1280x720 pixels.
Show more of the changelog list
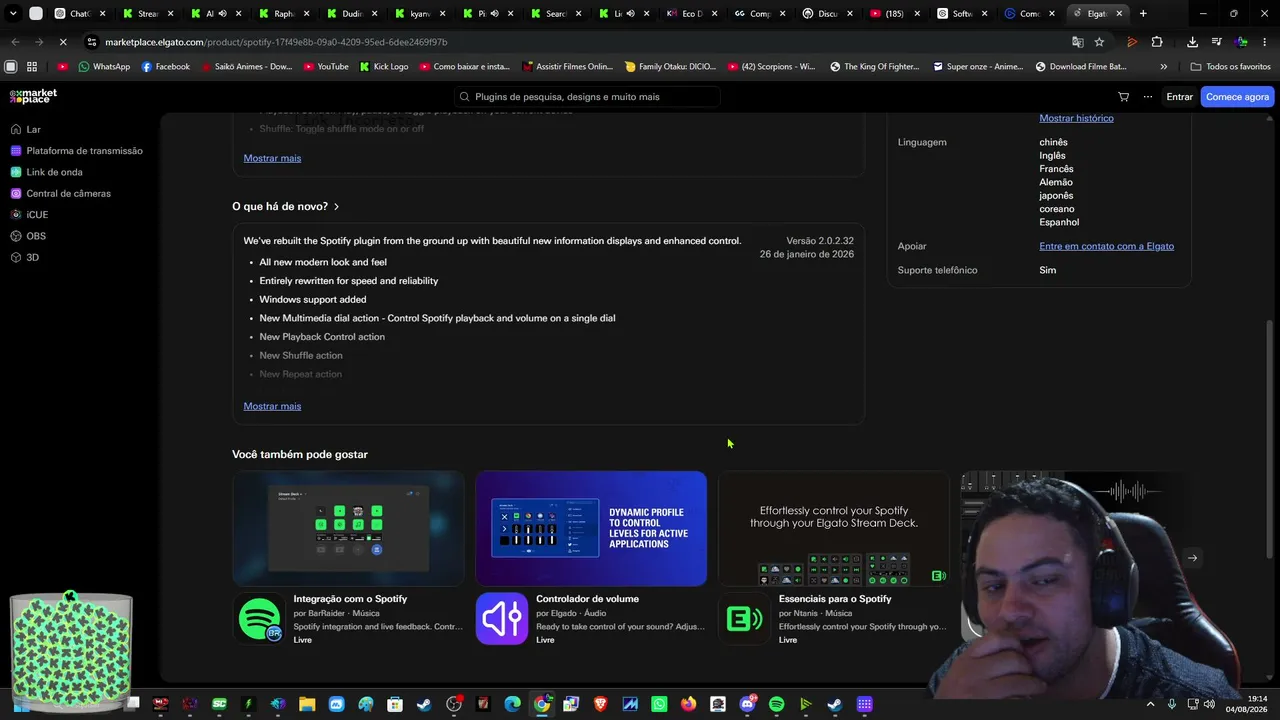tap(272, 406)
